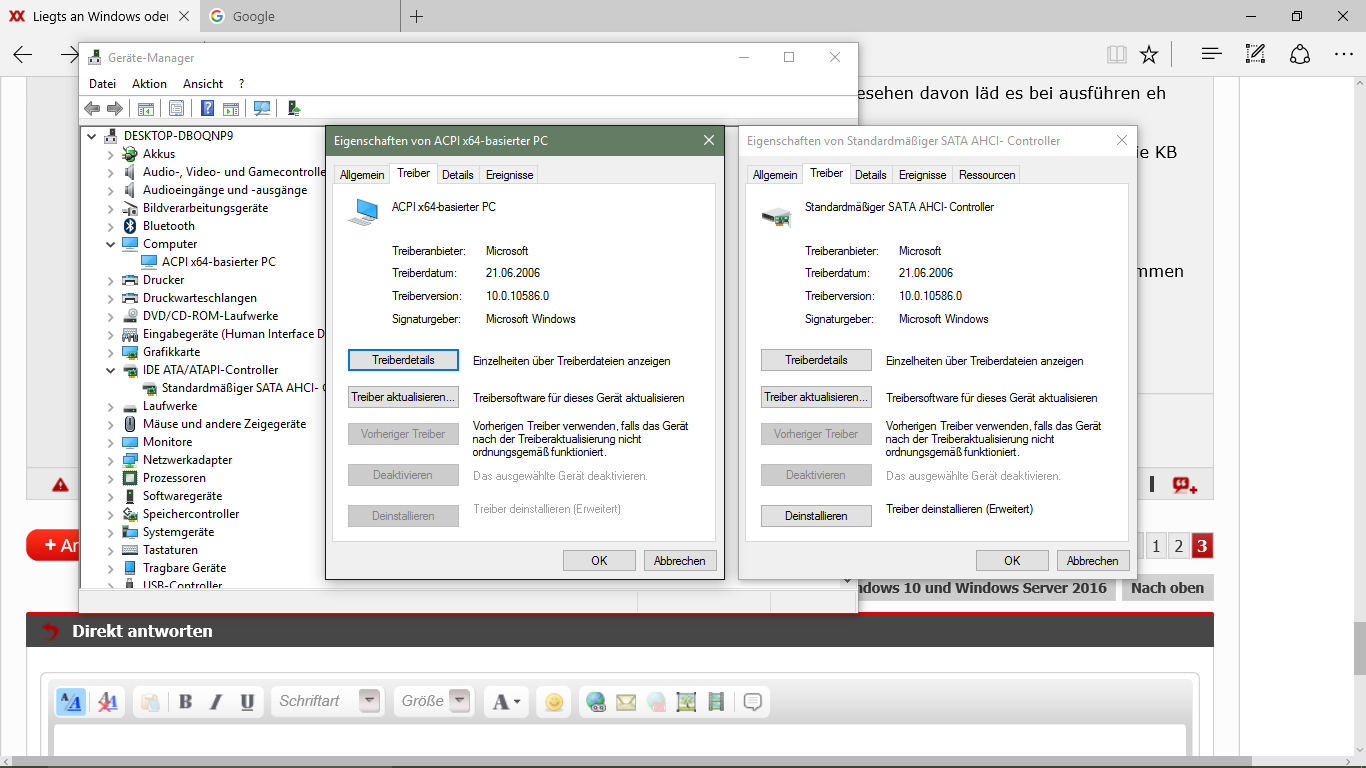Click the Back arrow in Geräte-Manager toolbar
1366x768 pixels.
pyautogui.click(x=92, y=108)
